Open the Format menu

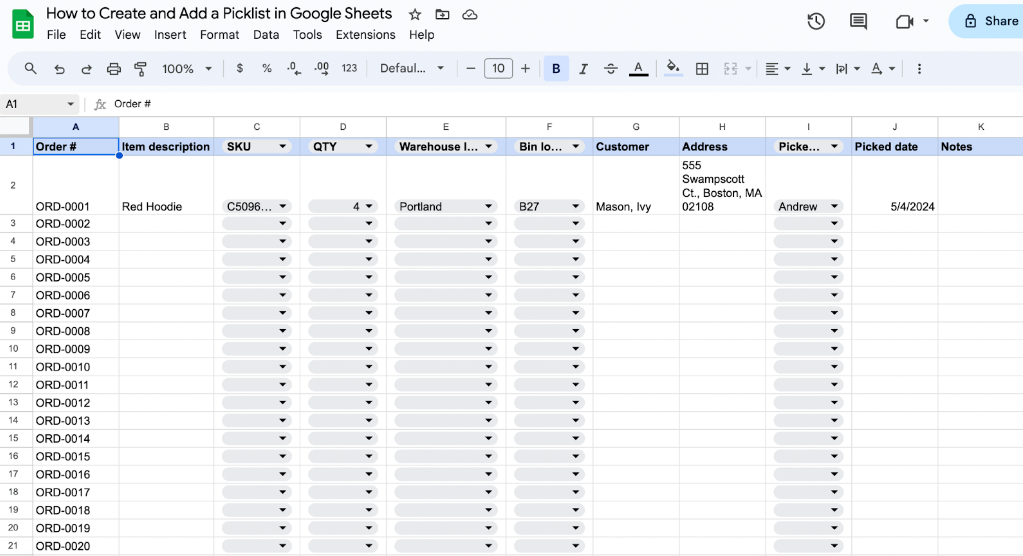click(x=219, y=35)
